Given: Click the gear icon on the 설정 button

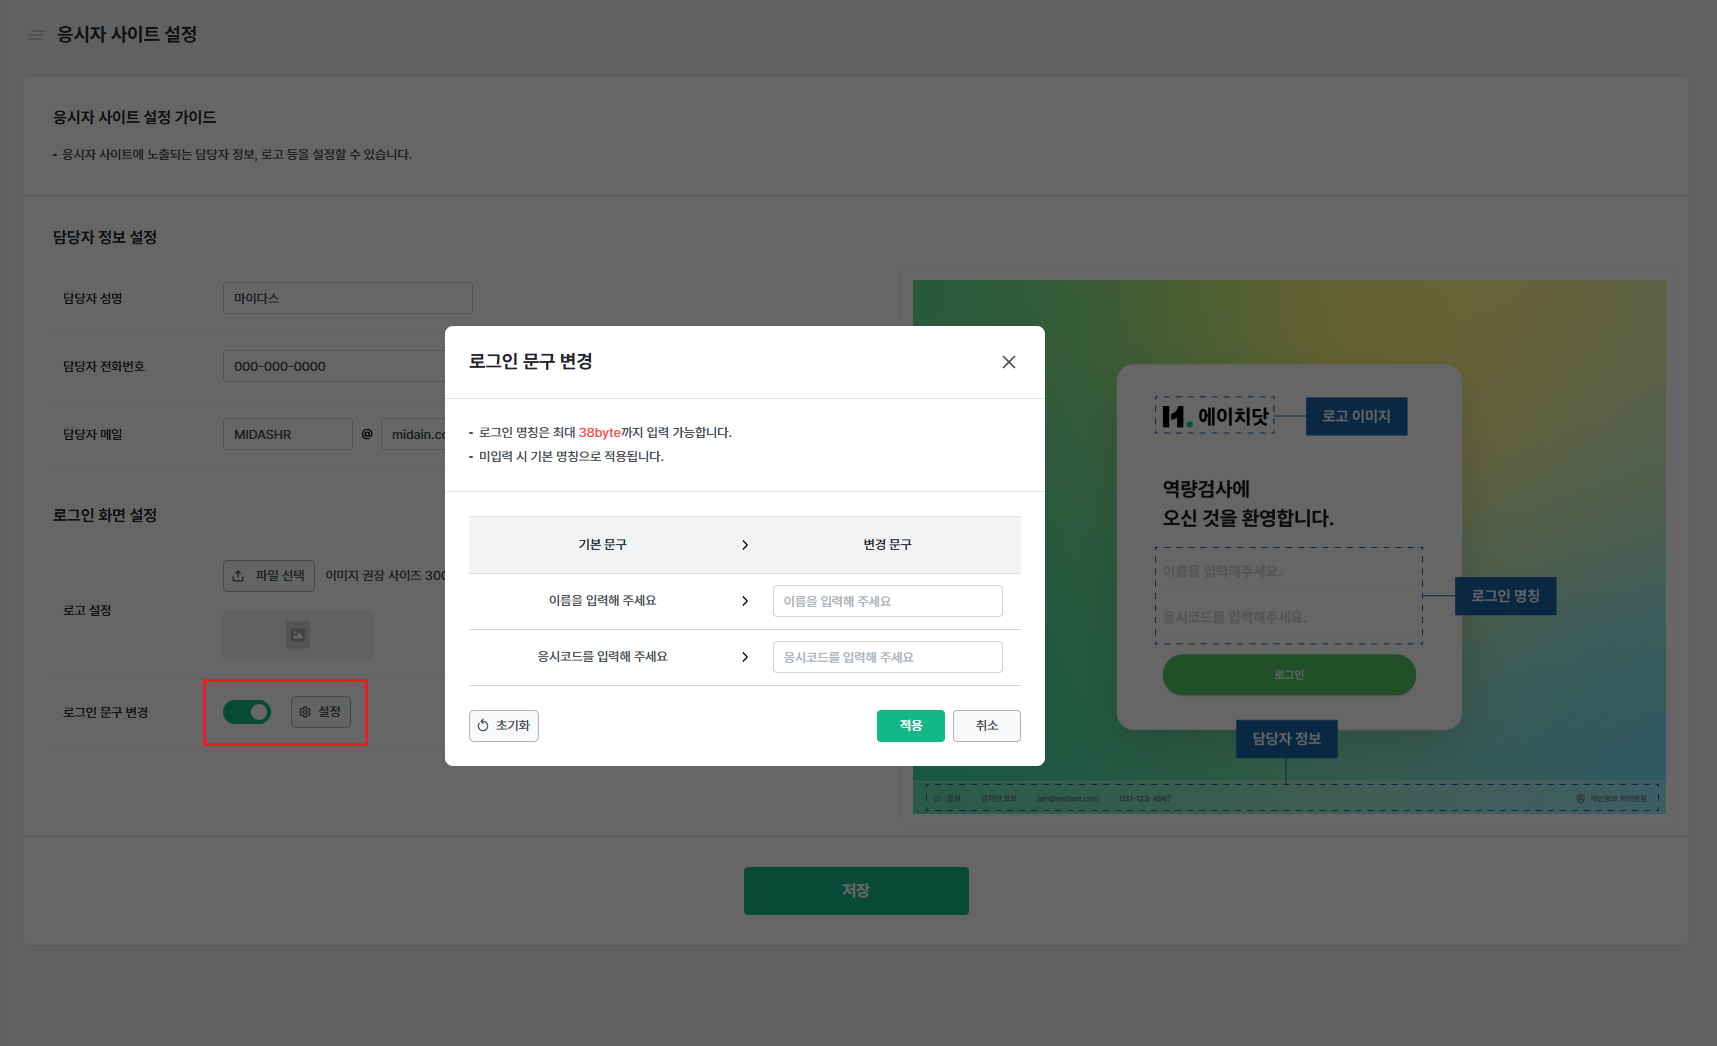Looking at the screenshot, I should click(x=305, y=712).
